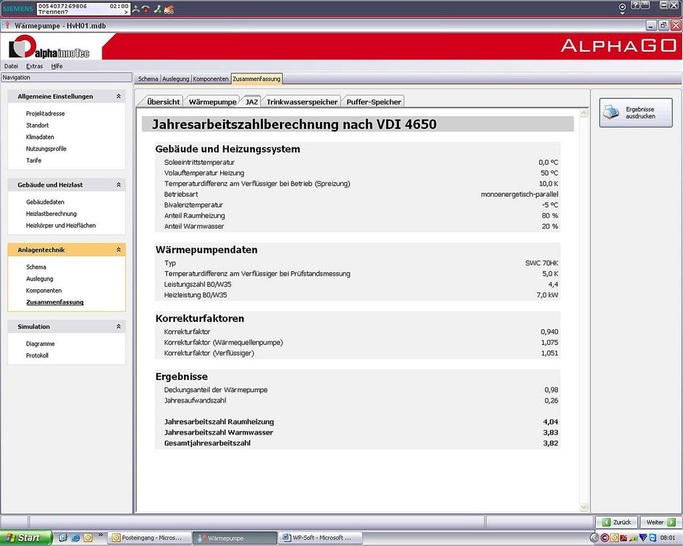The height and width of the screenshot is (546, 683).
Task: Collapse the Gebäude und Heizlast panel
Action: point(119,185)
